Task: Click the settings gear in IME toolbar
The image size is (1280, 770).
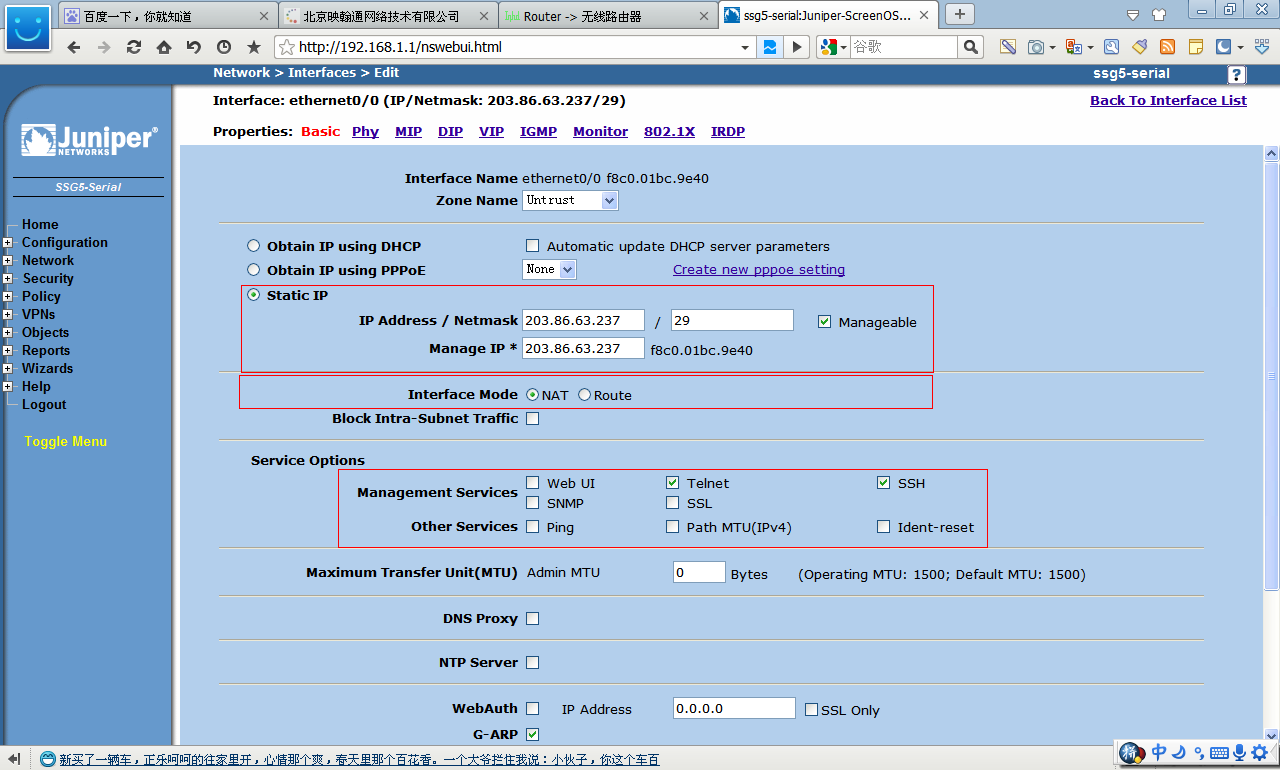Action: click(1259, 752)
